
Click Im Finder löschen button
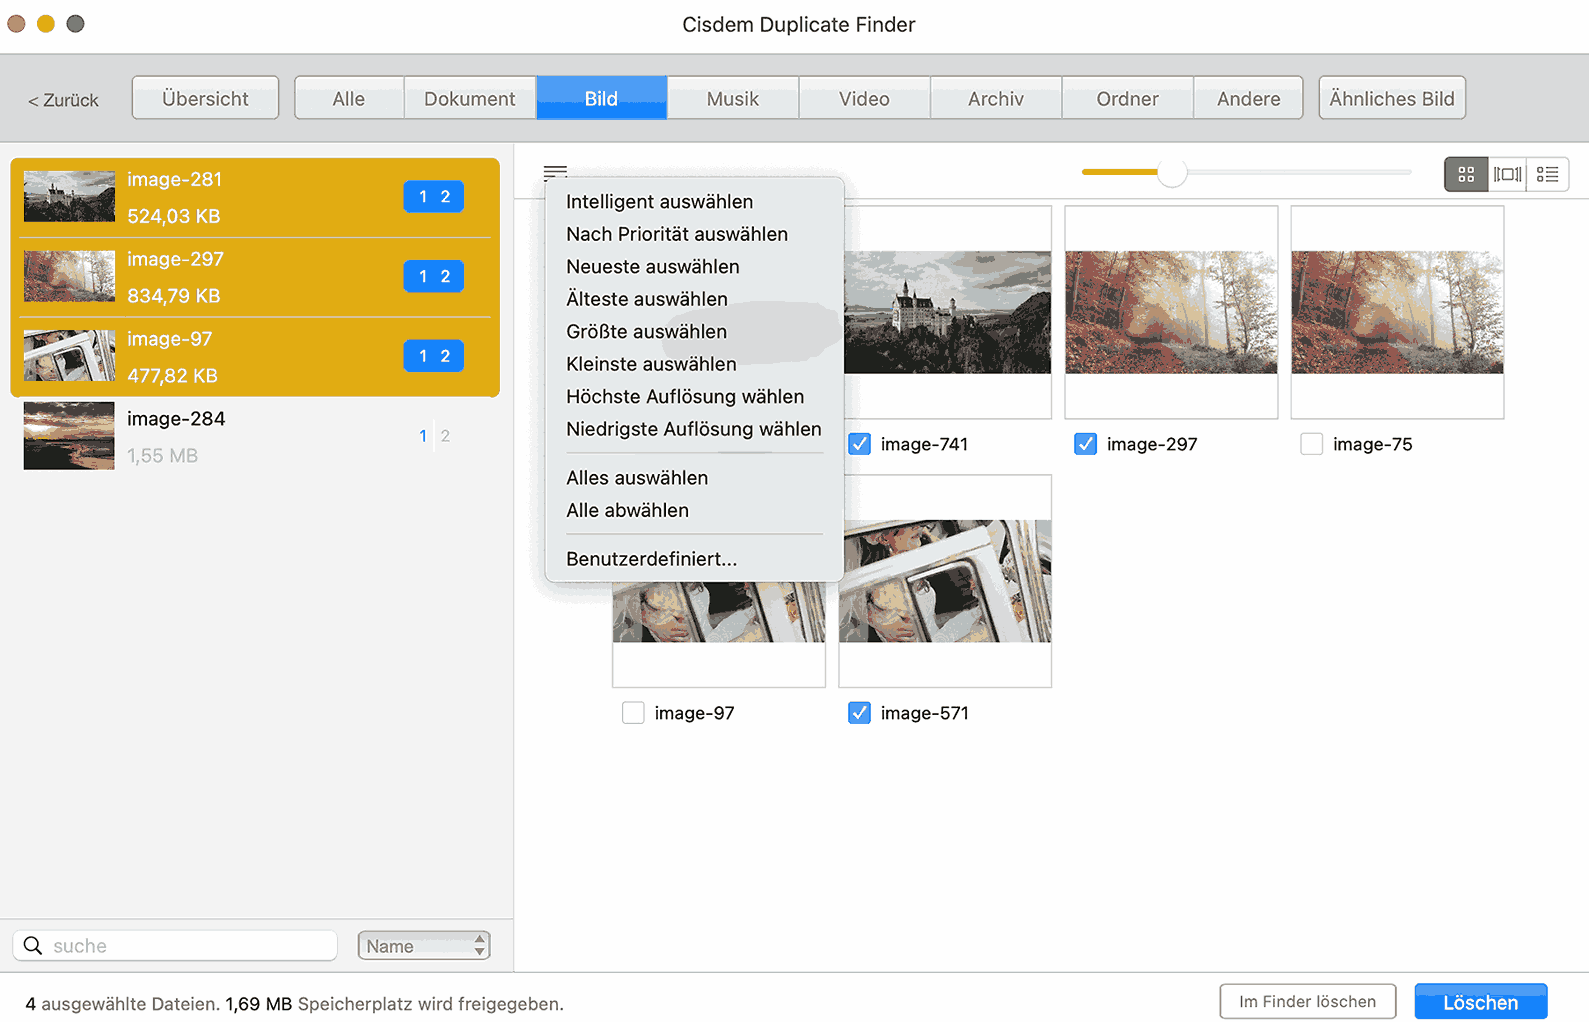1307,1001
